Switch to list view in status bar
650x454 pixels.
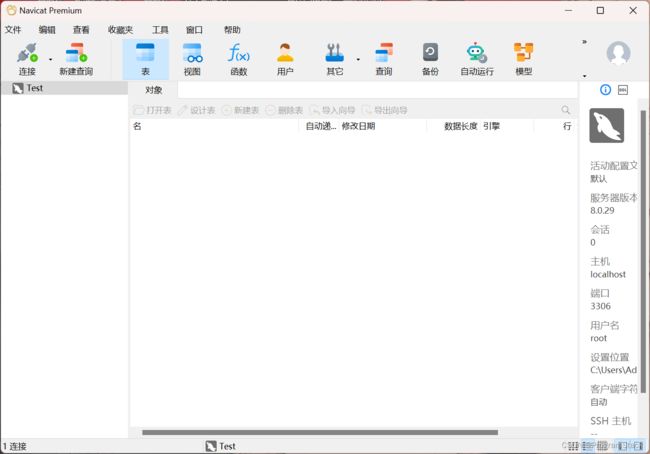click(573, 446)
